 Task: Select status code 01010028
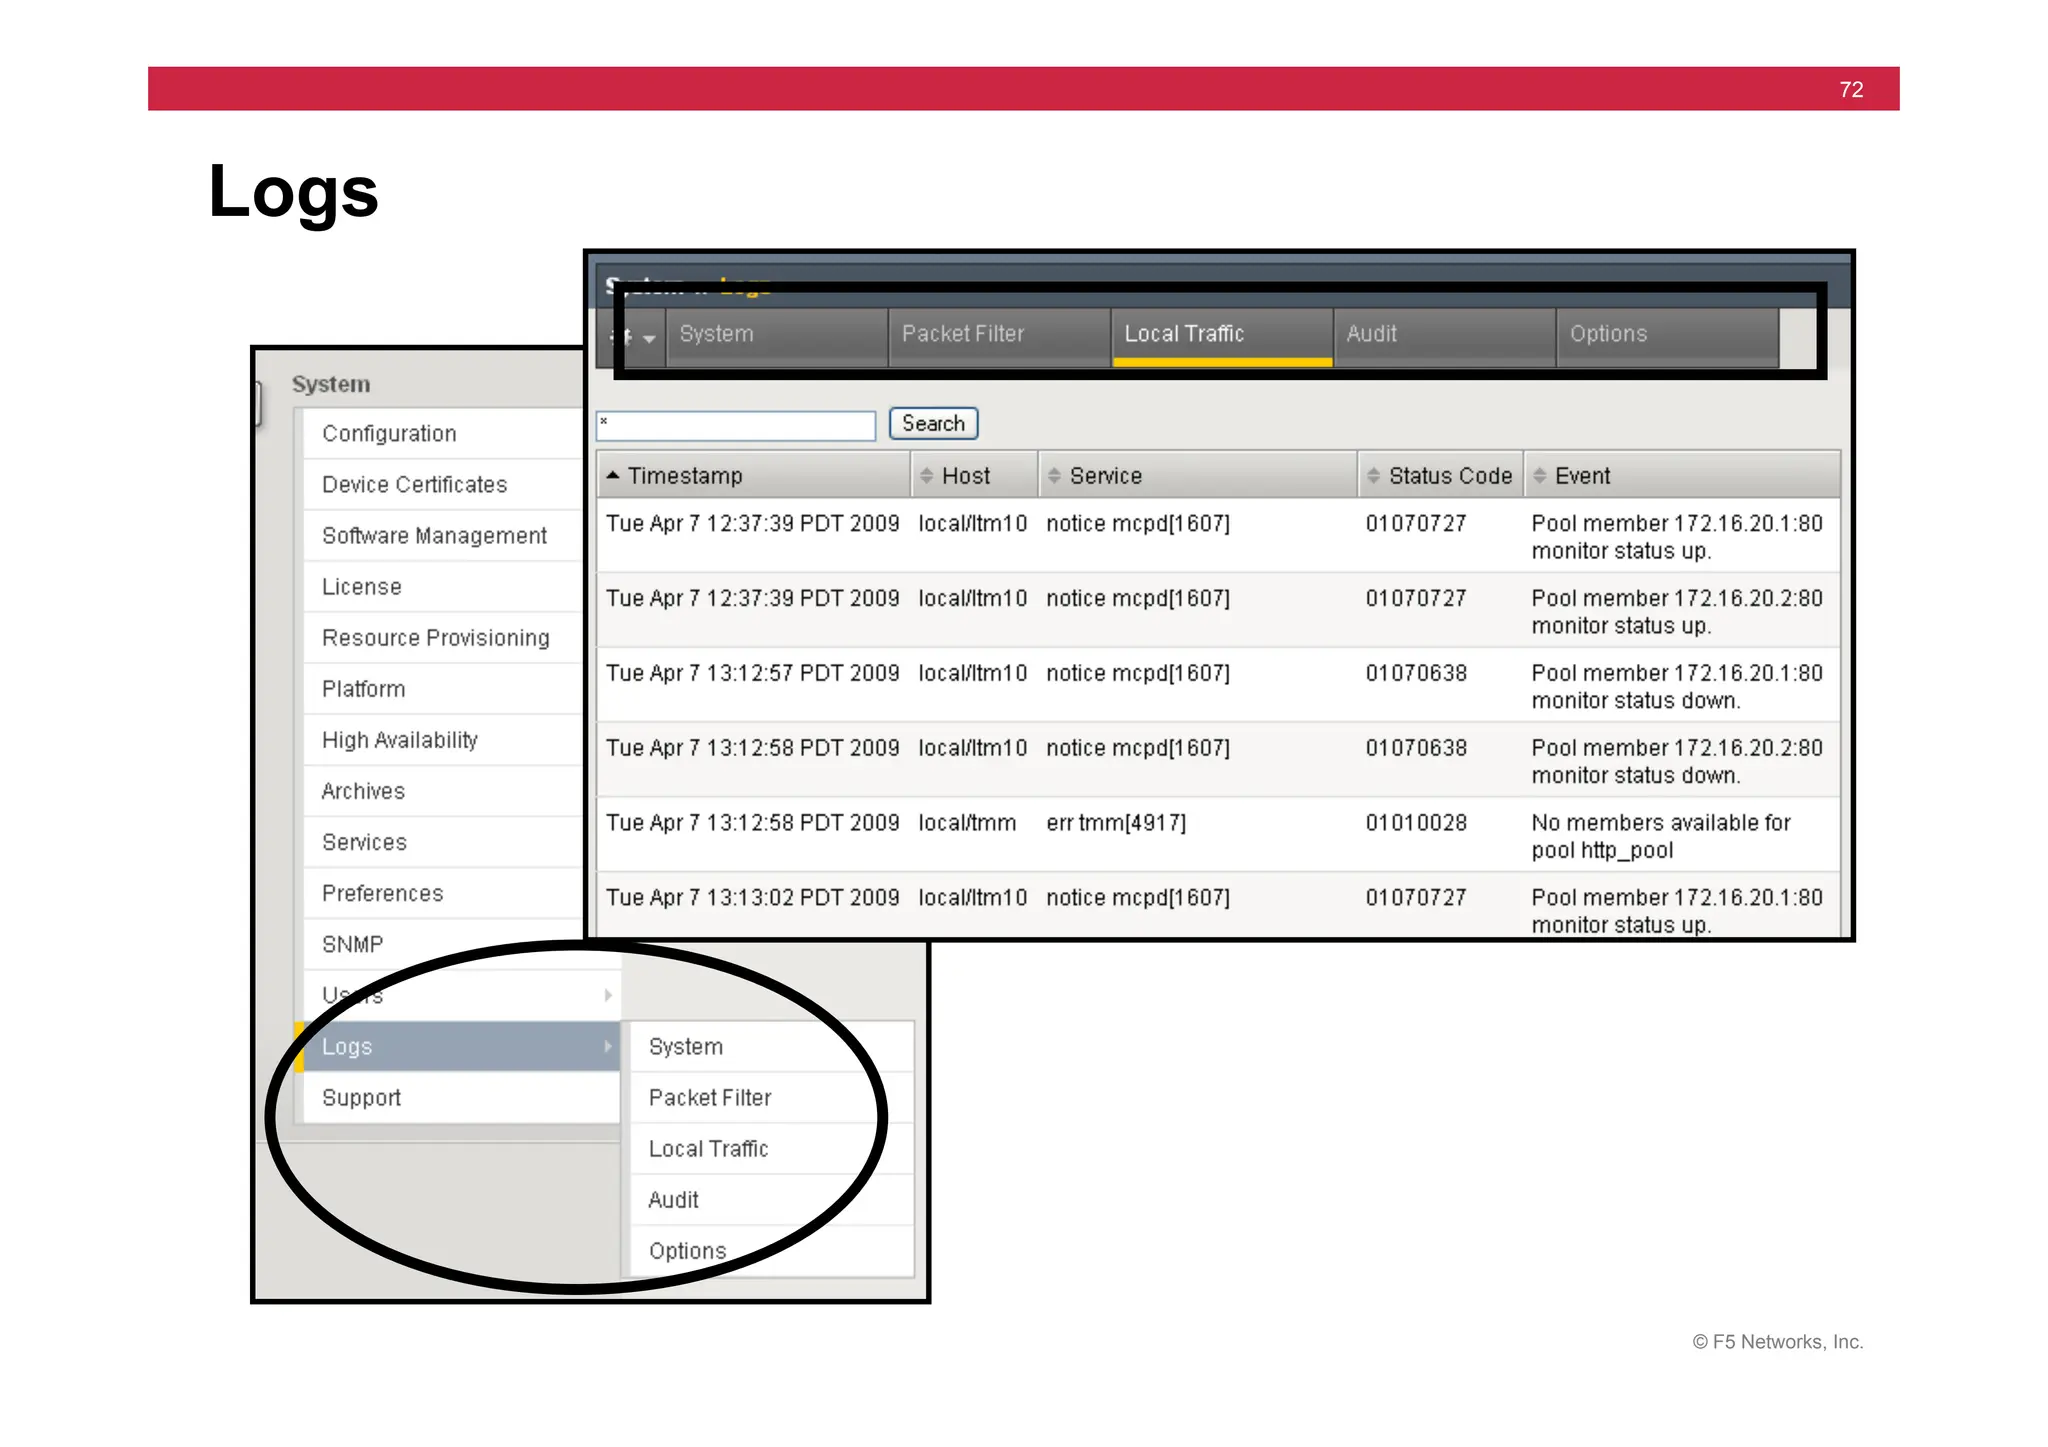tap(1416, 823)
